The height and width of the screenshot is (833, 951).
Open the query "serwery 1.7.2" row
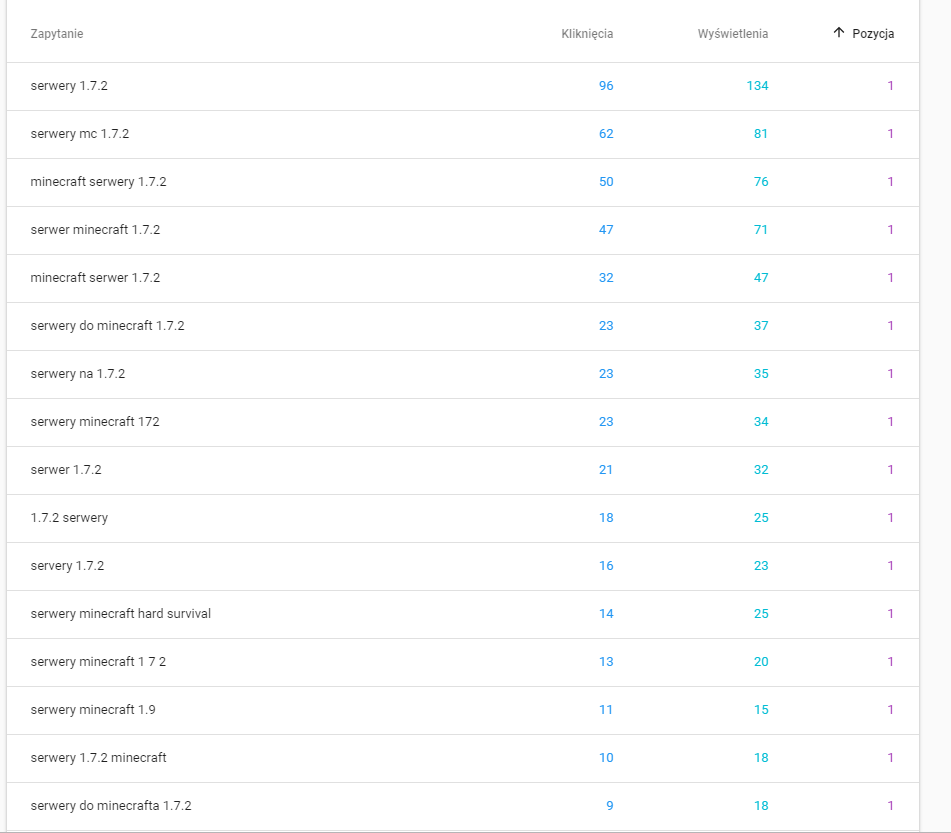[69, 86]
